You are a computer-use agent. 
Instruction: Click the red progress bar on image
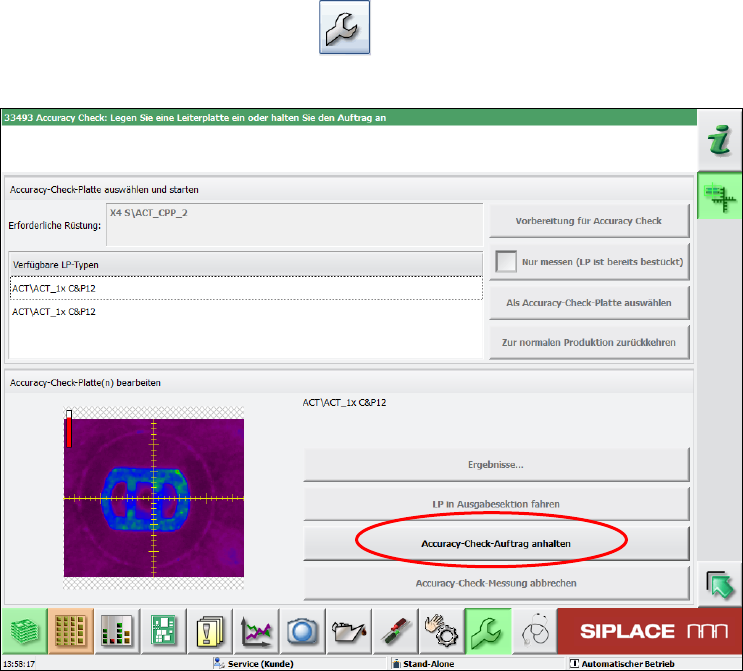69,429
